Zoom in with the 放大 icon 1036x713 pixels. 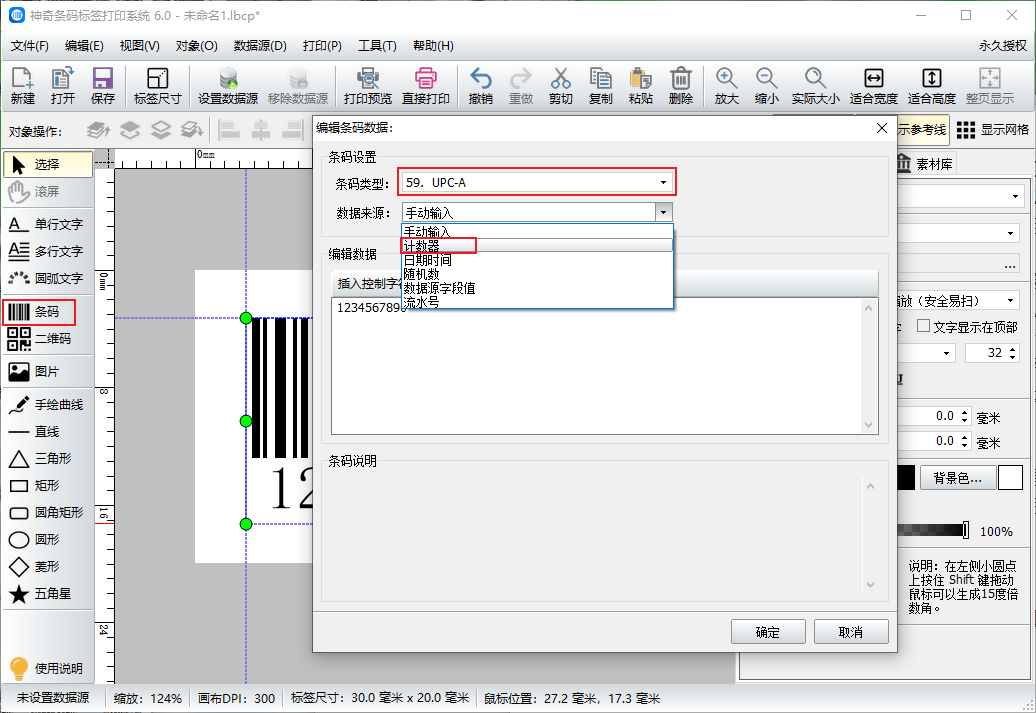pos(726,86)
